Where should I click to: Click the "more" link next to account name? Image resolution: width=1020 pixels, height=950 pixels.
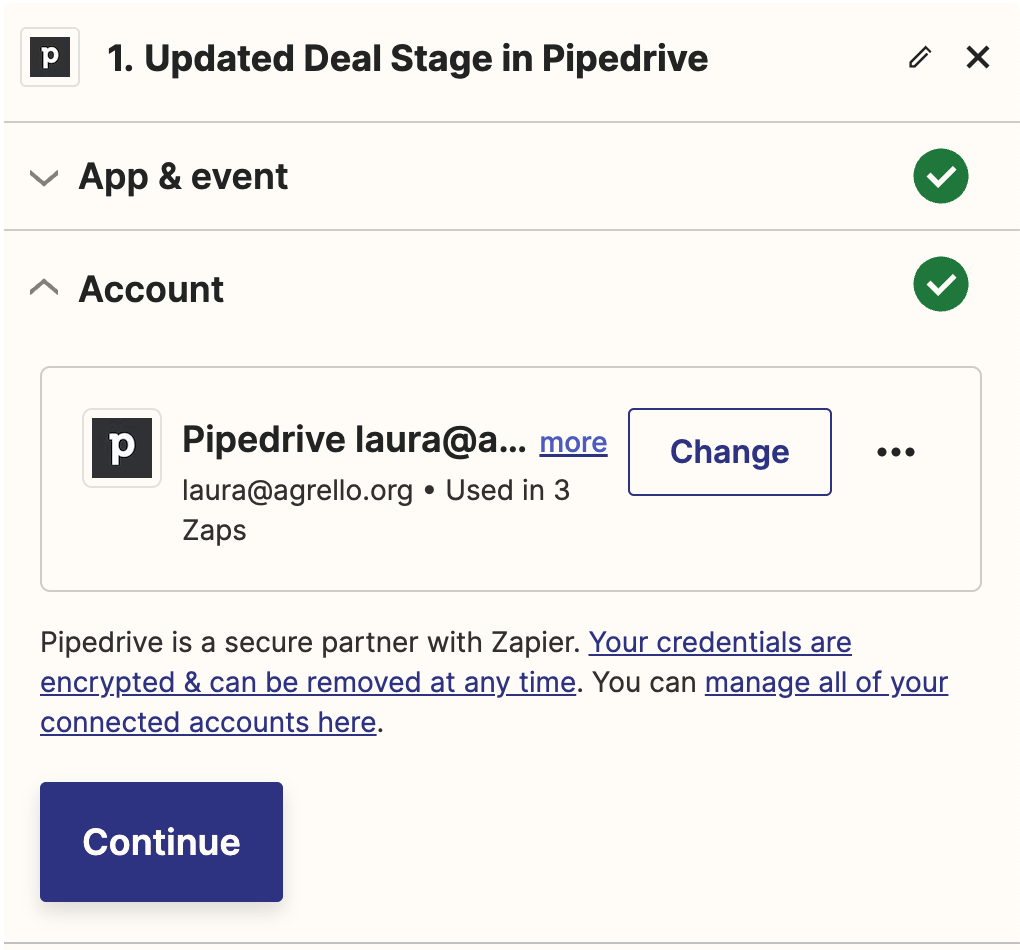(x=573, y=442)
